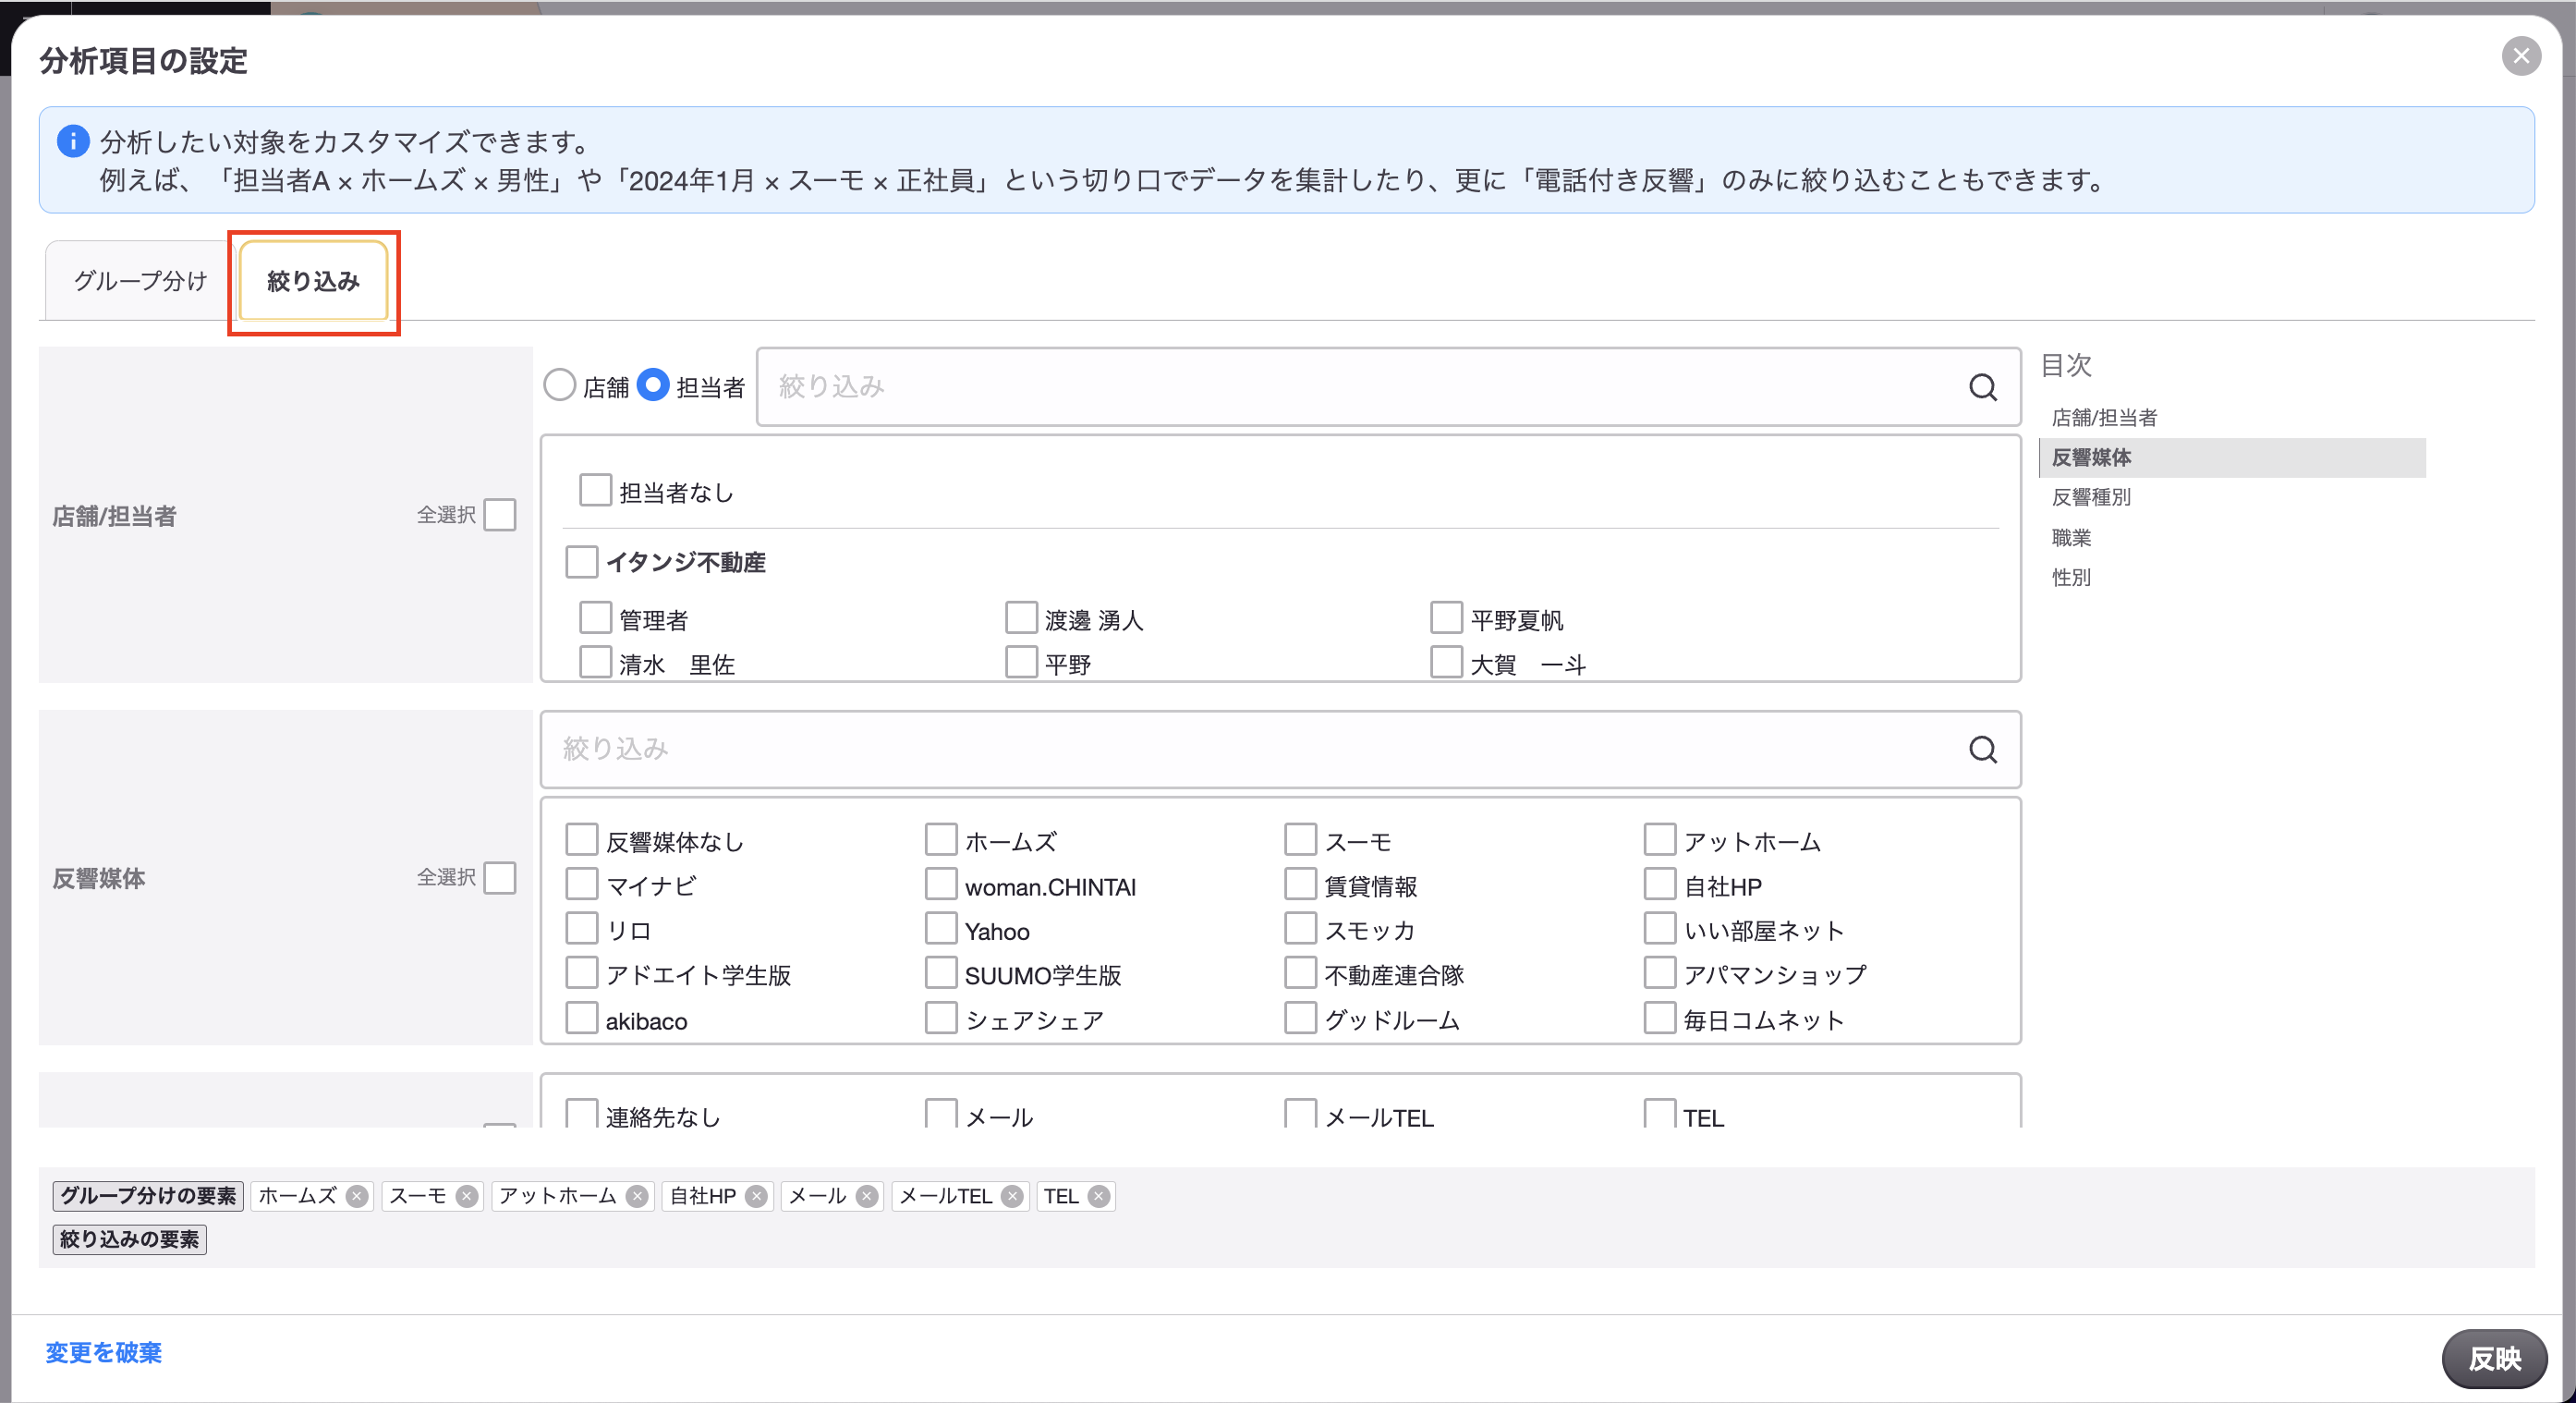Focus the 店舗/担当者 絞り込み search field

coord(1388,387)
